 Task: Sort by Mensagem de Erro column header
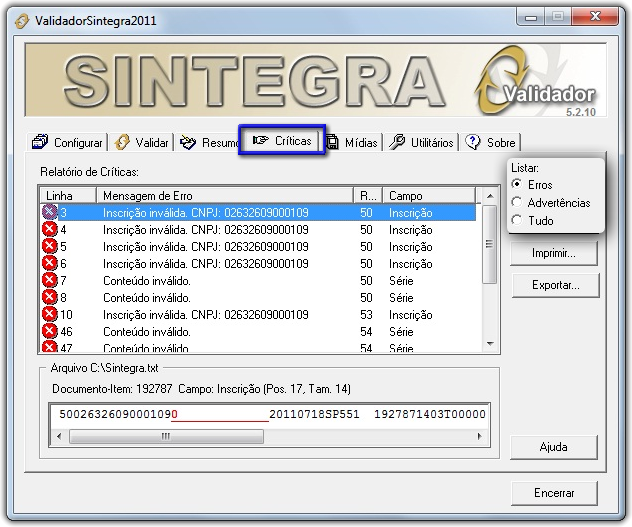225,196
